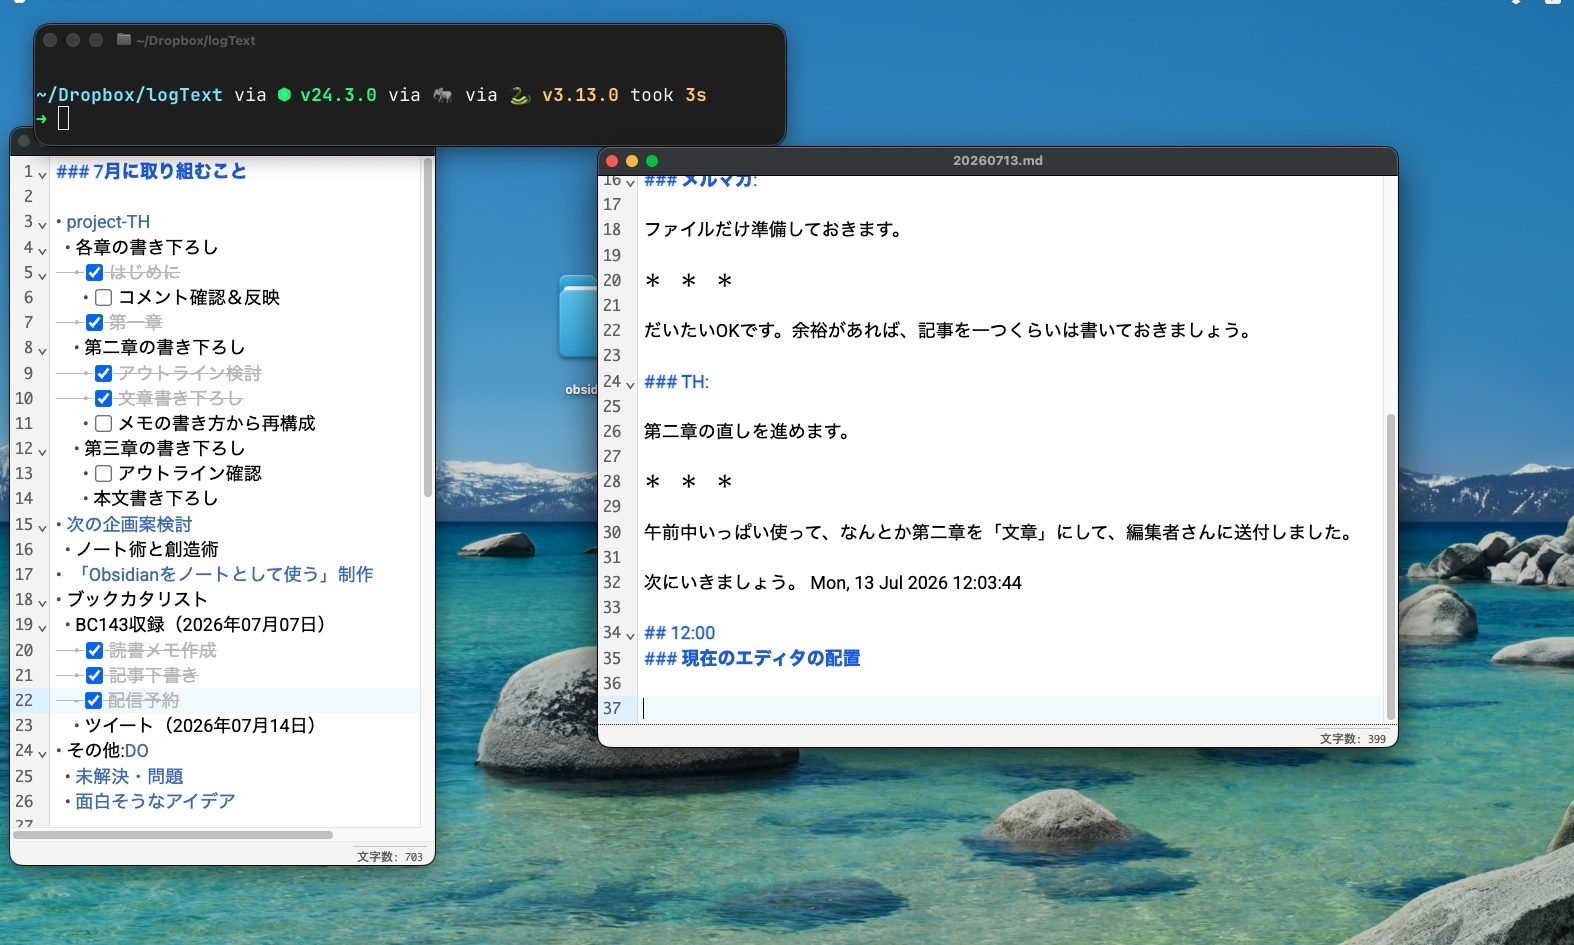Click the Python snake icon in prompt
Image resolution: width=1574 pixels, height=945 pixels.
tap(520, 95)
